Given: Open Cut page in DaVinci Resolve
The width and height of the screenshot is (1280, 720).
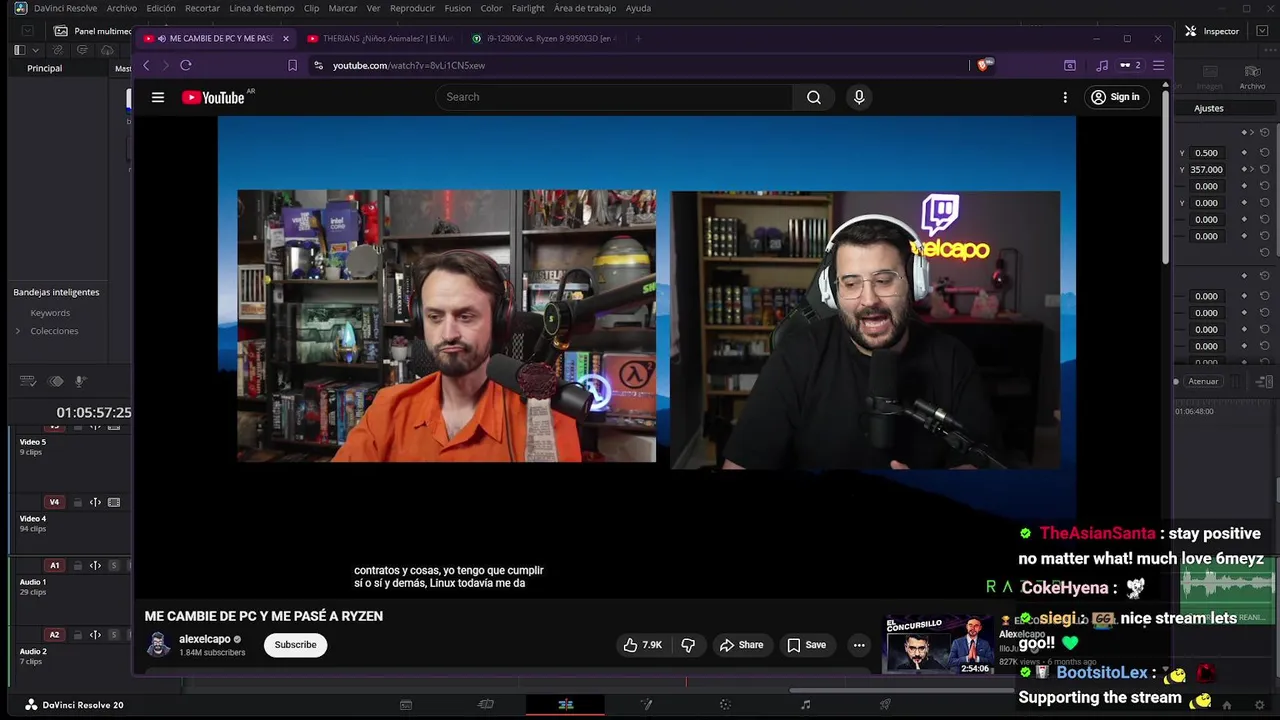Looking at the screenshot, I should 486,705.
